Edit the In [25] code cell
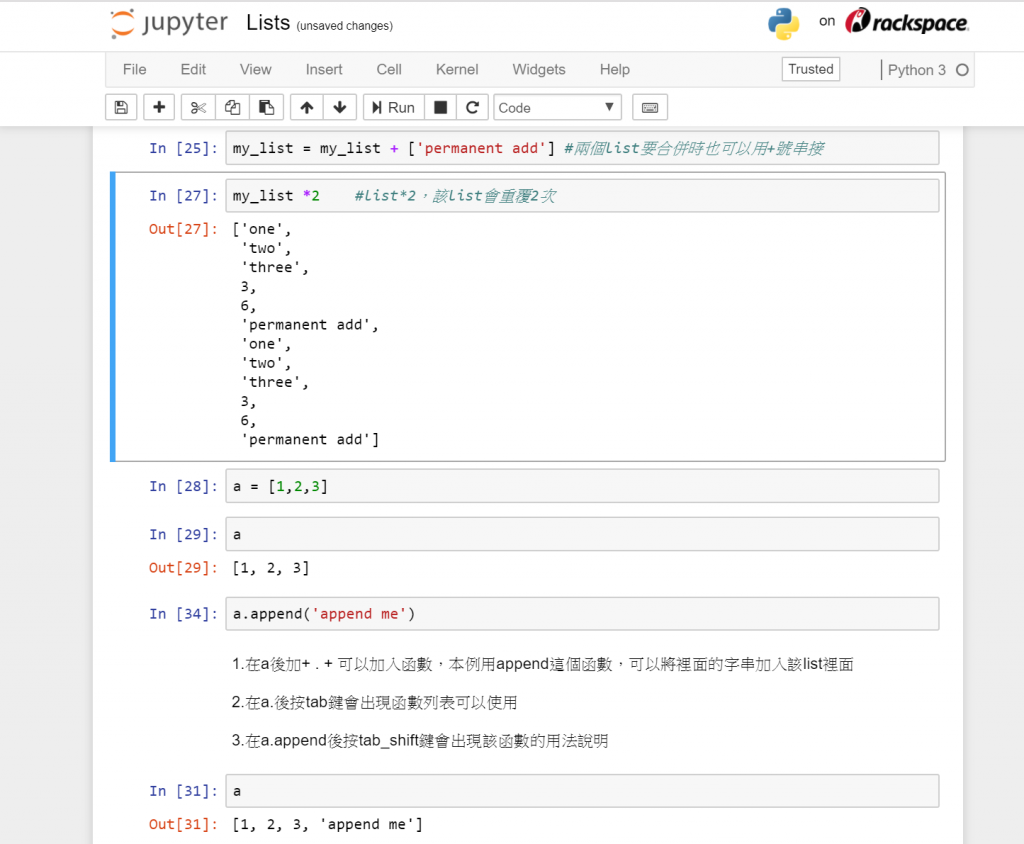Screen dimensions: 1024x844 coord(582,148)
